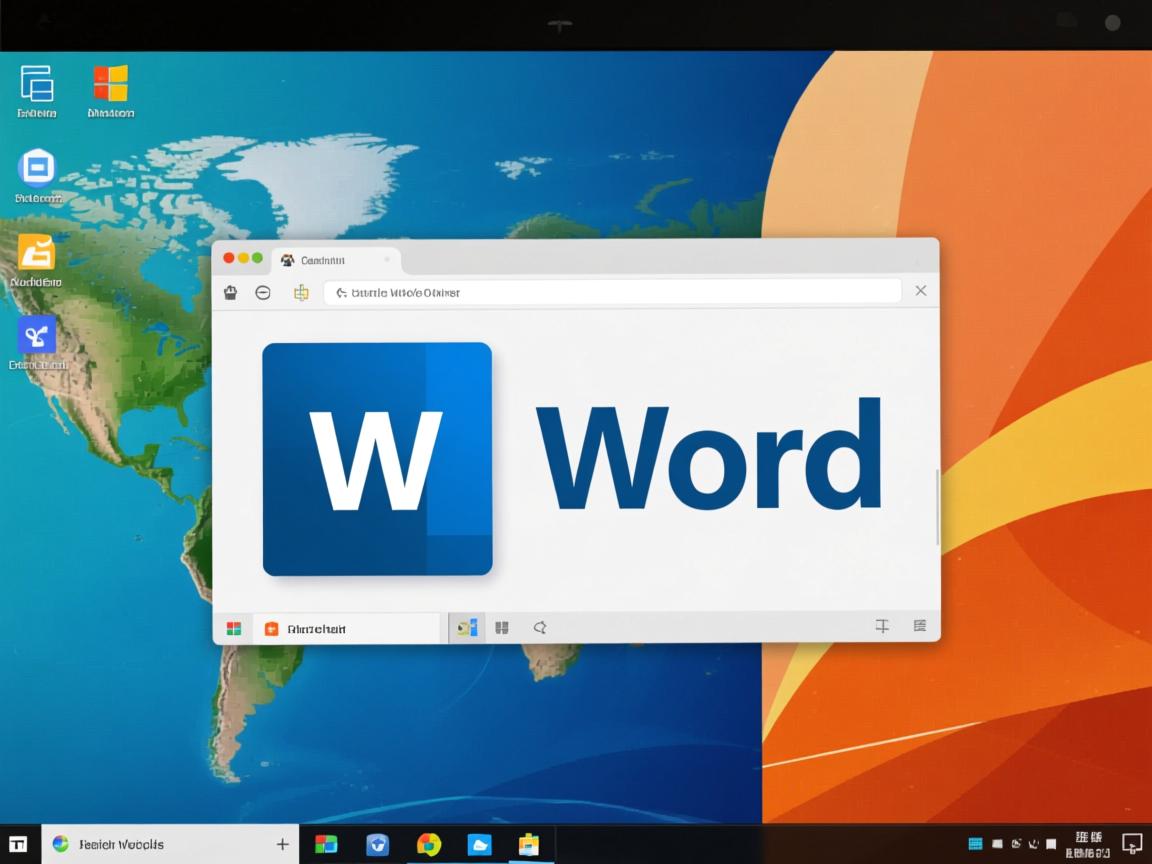Click the yellow grid icon in browser toolbar

(x=300, y=292)
